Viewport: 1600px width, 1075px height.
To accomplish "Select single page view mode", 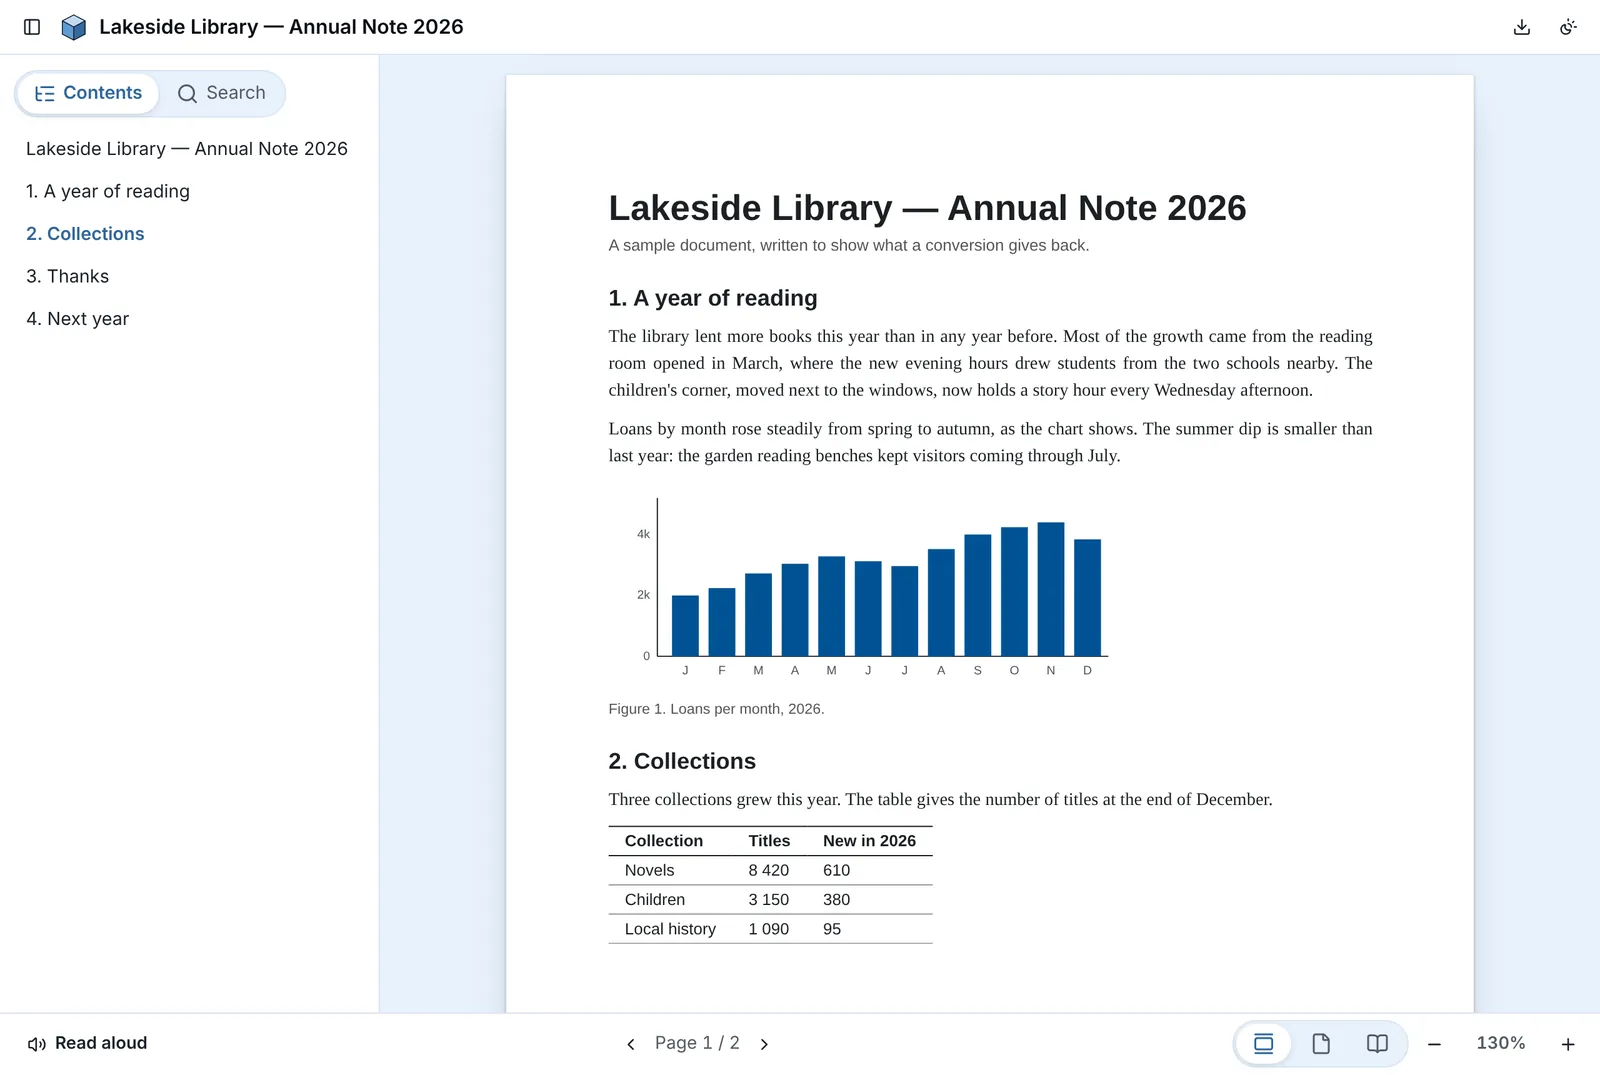I will [1321, 1044].
